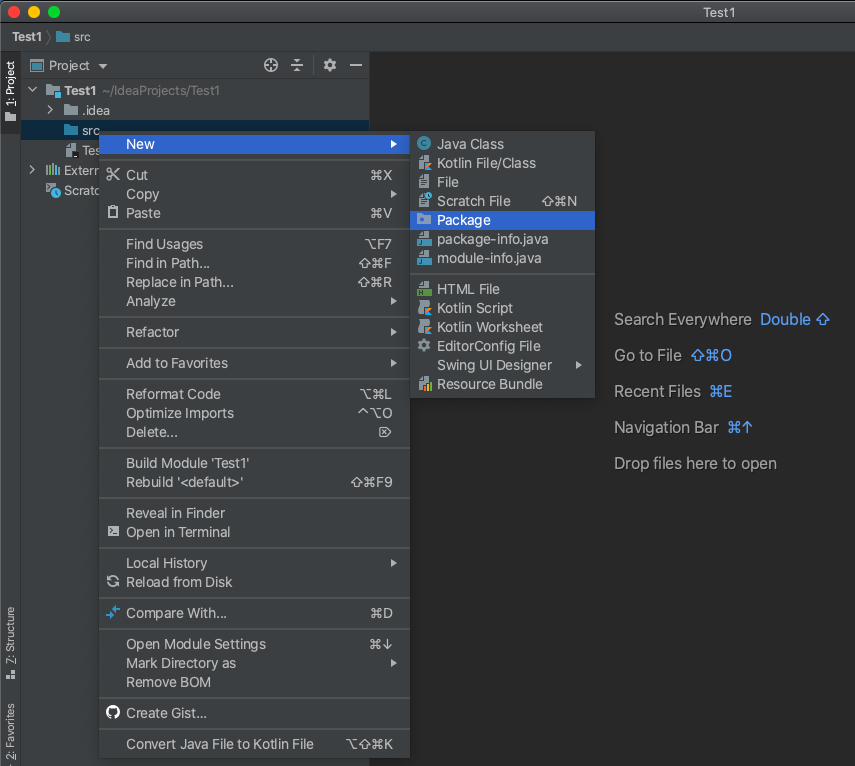Click the Resource Bundle icon

(425, 384)
